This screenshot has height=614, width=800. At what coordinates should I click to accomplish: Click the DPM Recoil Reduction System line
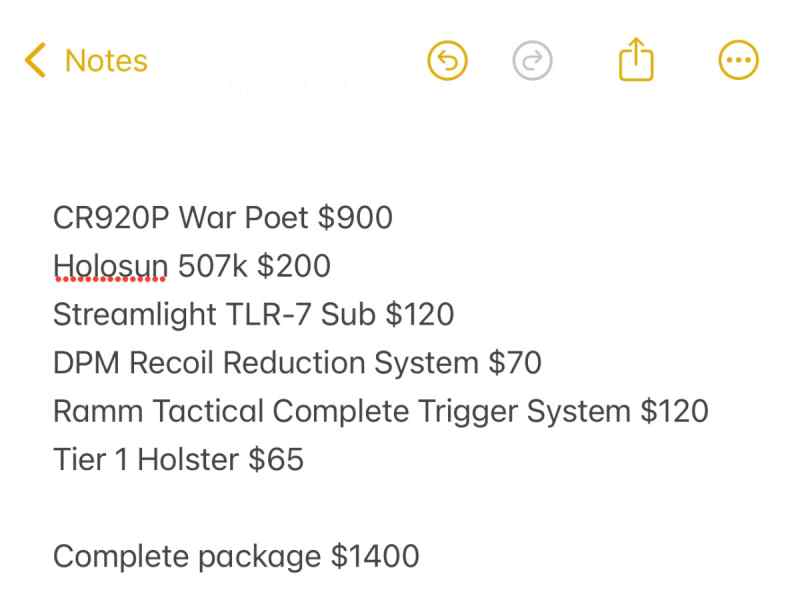pos(297,363)
